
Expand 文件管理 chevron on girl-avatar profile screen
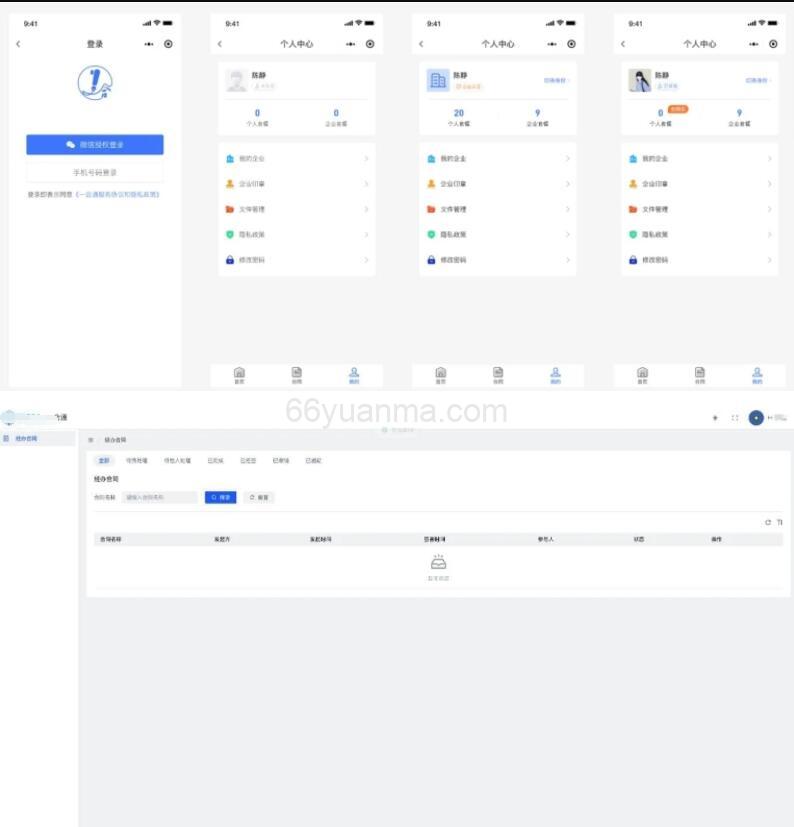769,210
